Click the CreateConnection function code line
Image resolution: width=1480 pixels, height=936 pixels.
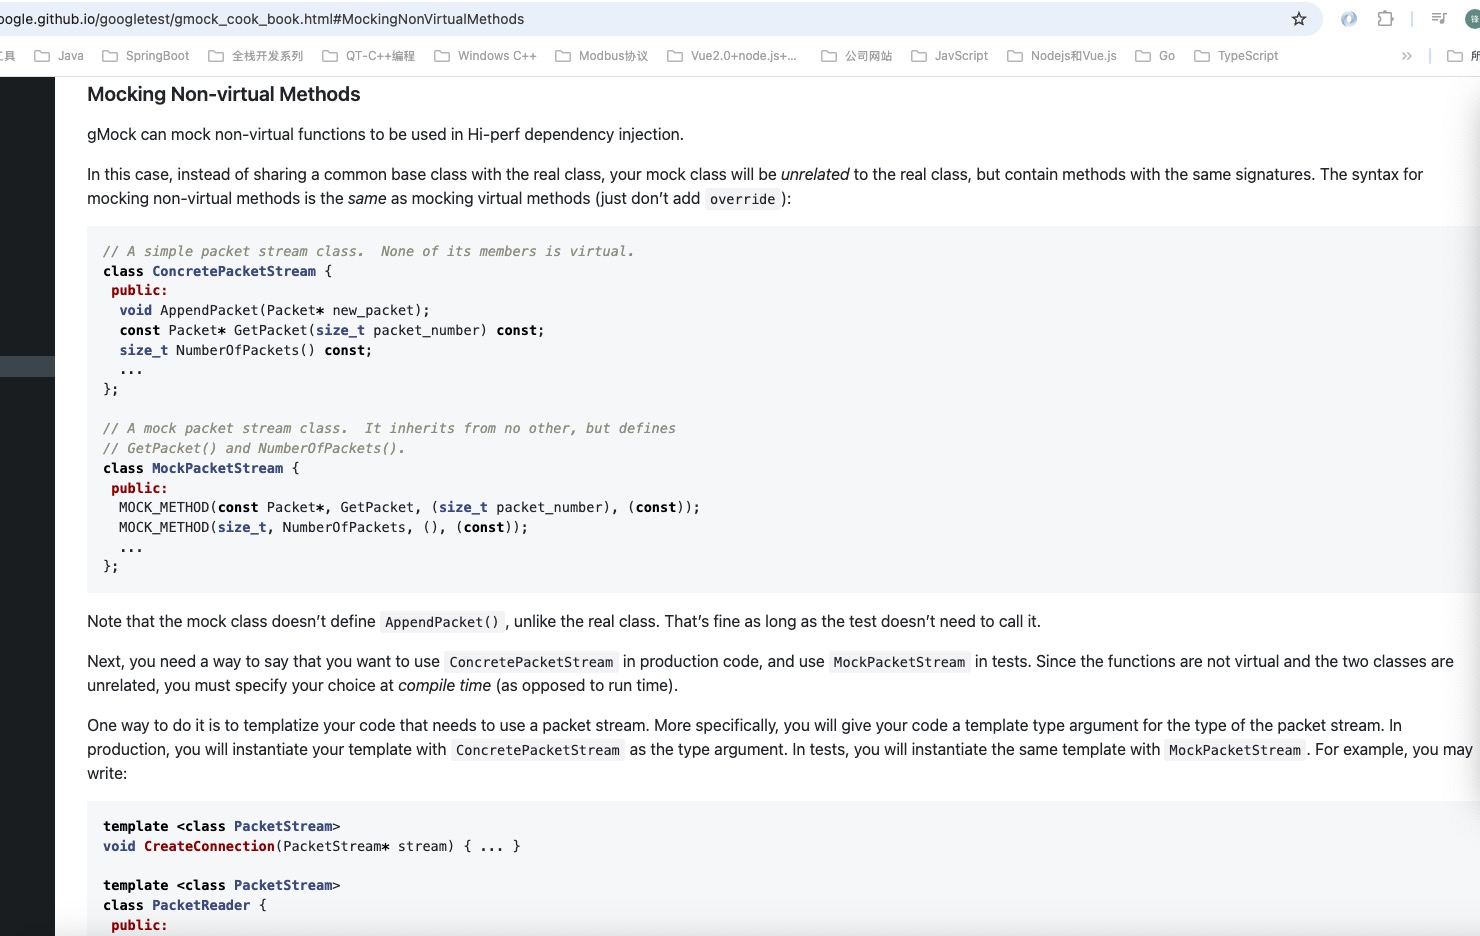click(x=311, y=846)
